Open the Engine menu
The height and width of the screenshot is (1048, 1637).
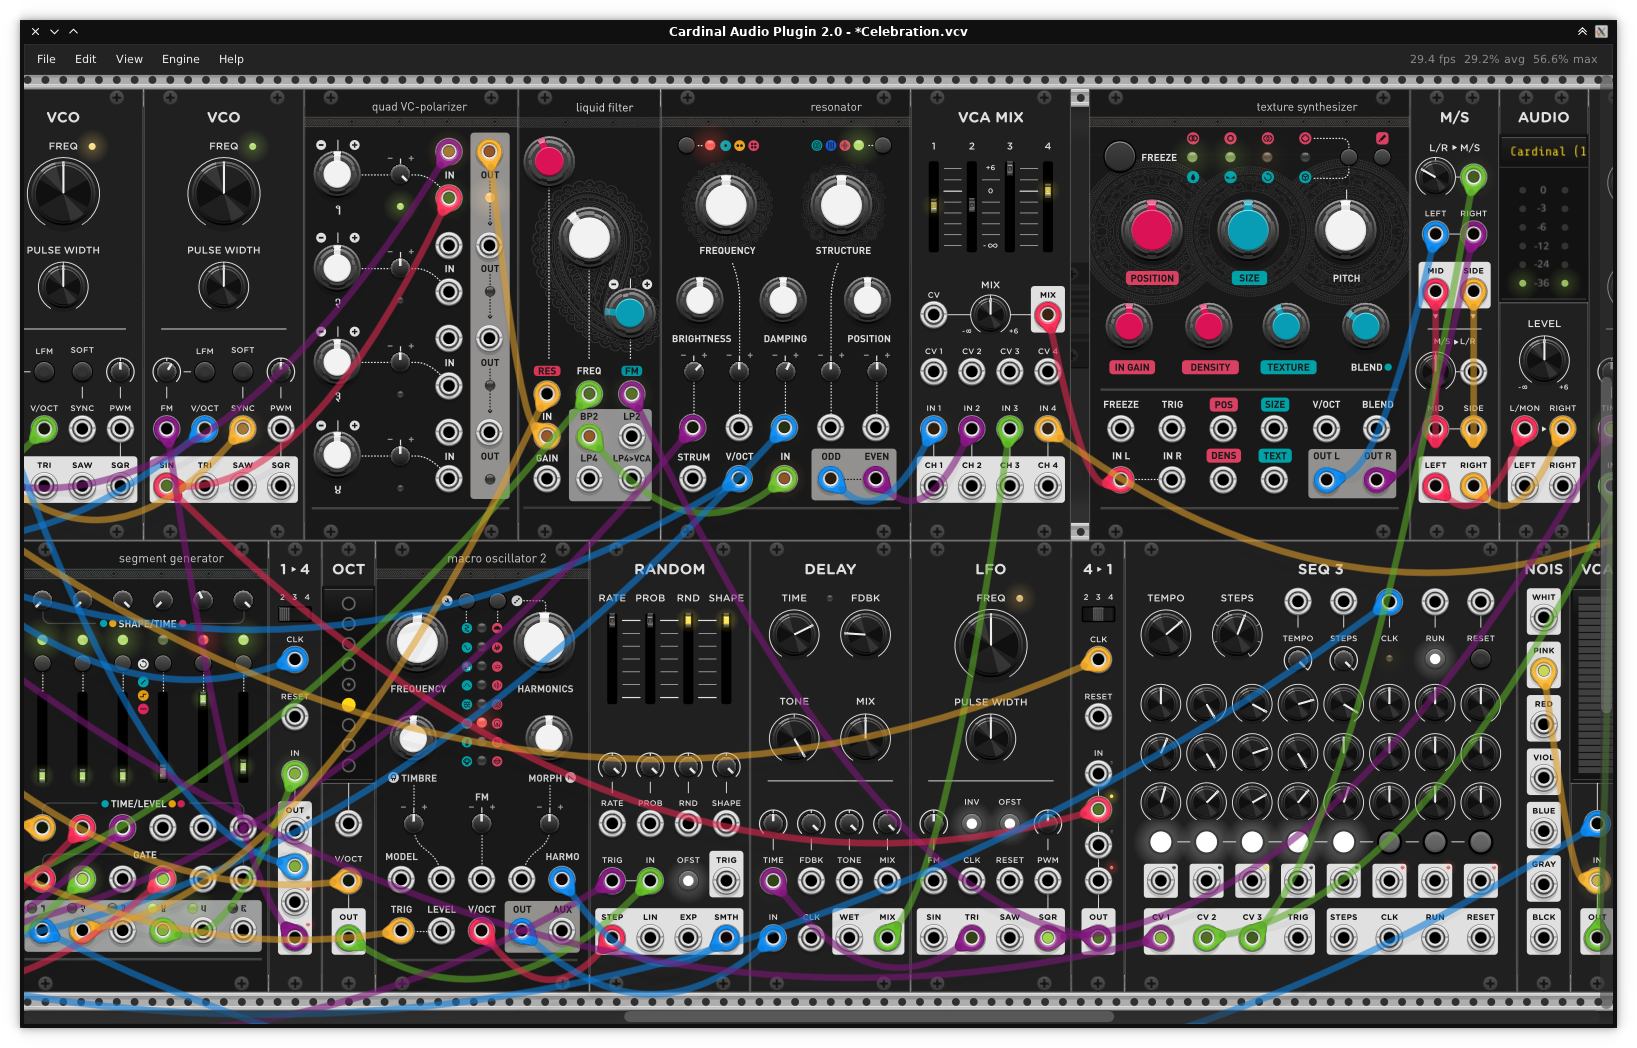[180, 59]
